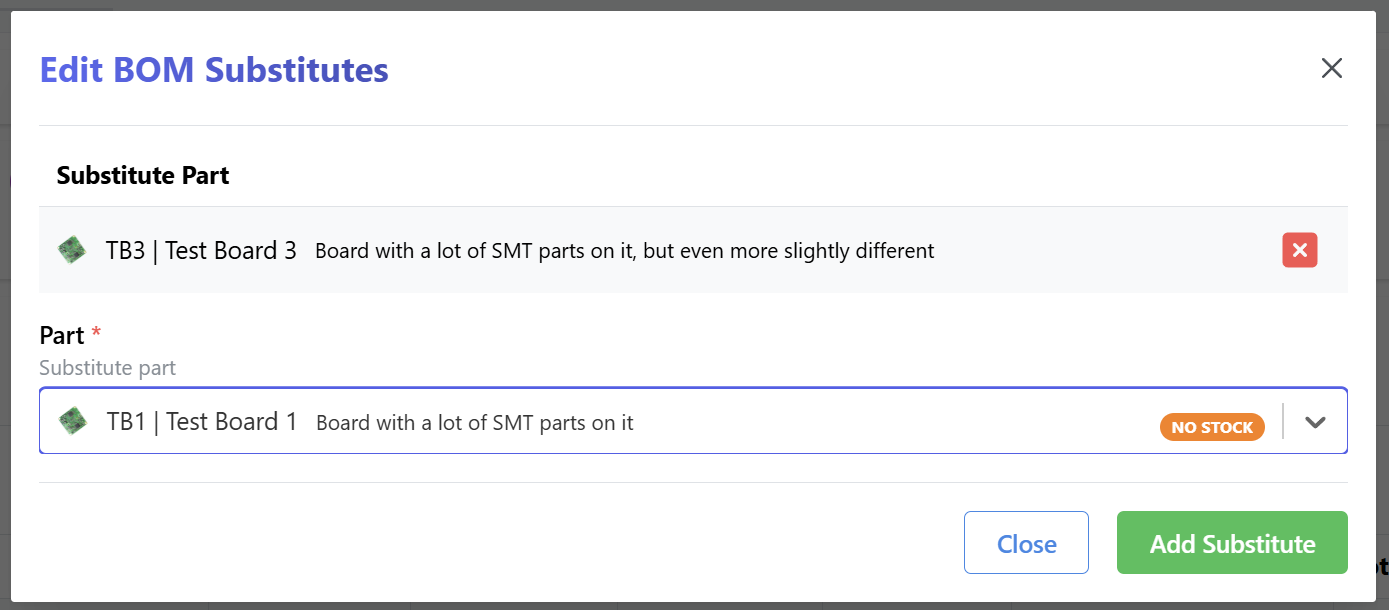
Task: Click the Substitute Part column header
Action: pos(143,176)
